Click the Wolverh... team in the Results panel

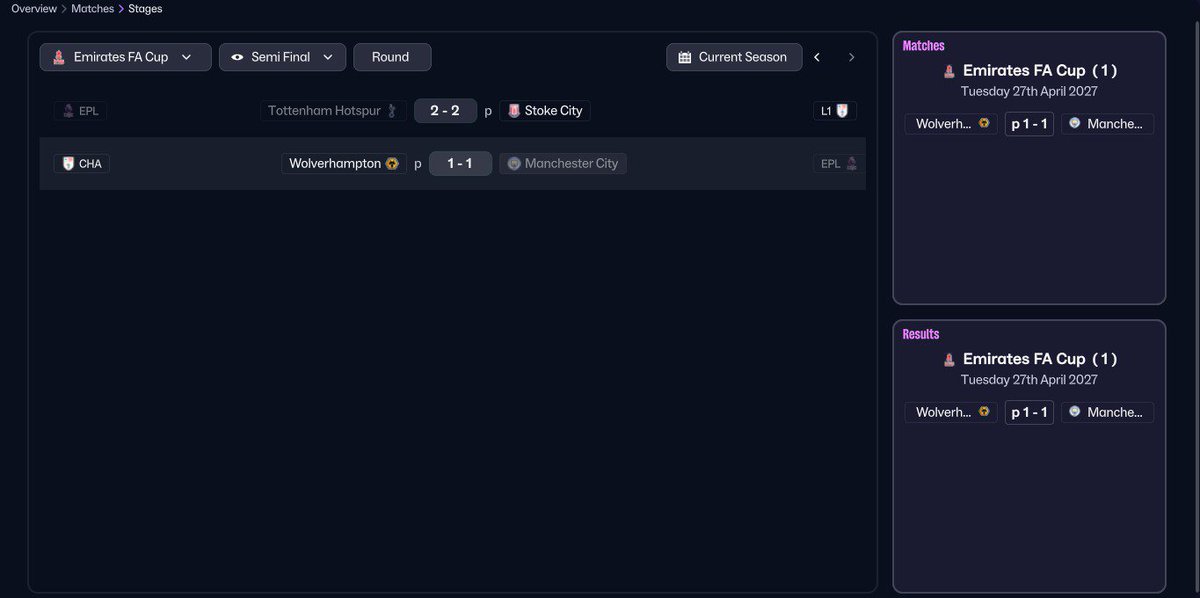(951, 412)
